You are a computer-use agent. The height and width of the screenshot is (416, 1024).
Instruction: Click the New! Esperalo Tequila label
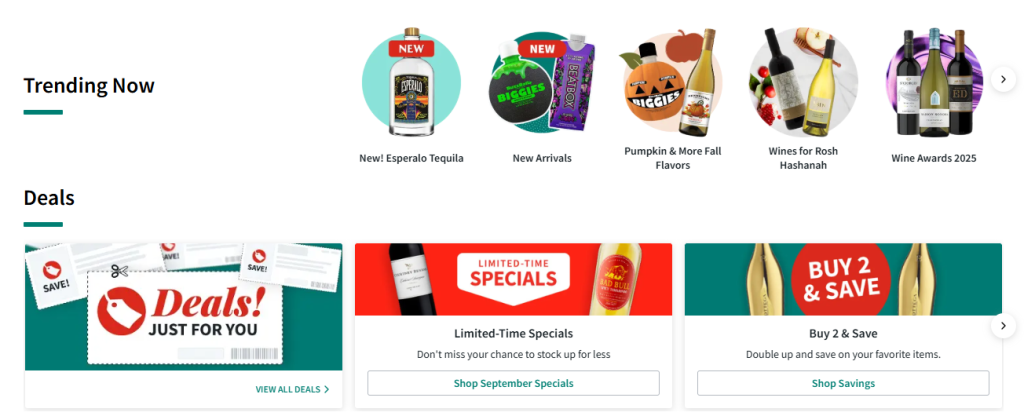[411, 158]
